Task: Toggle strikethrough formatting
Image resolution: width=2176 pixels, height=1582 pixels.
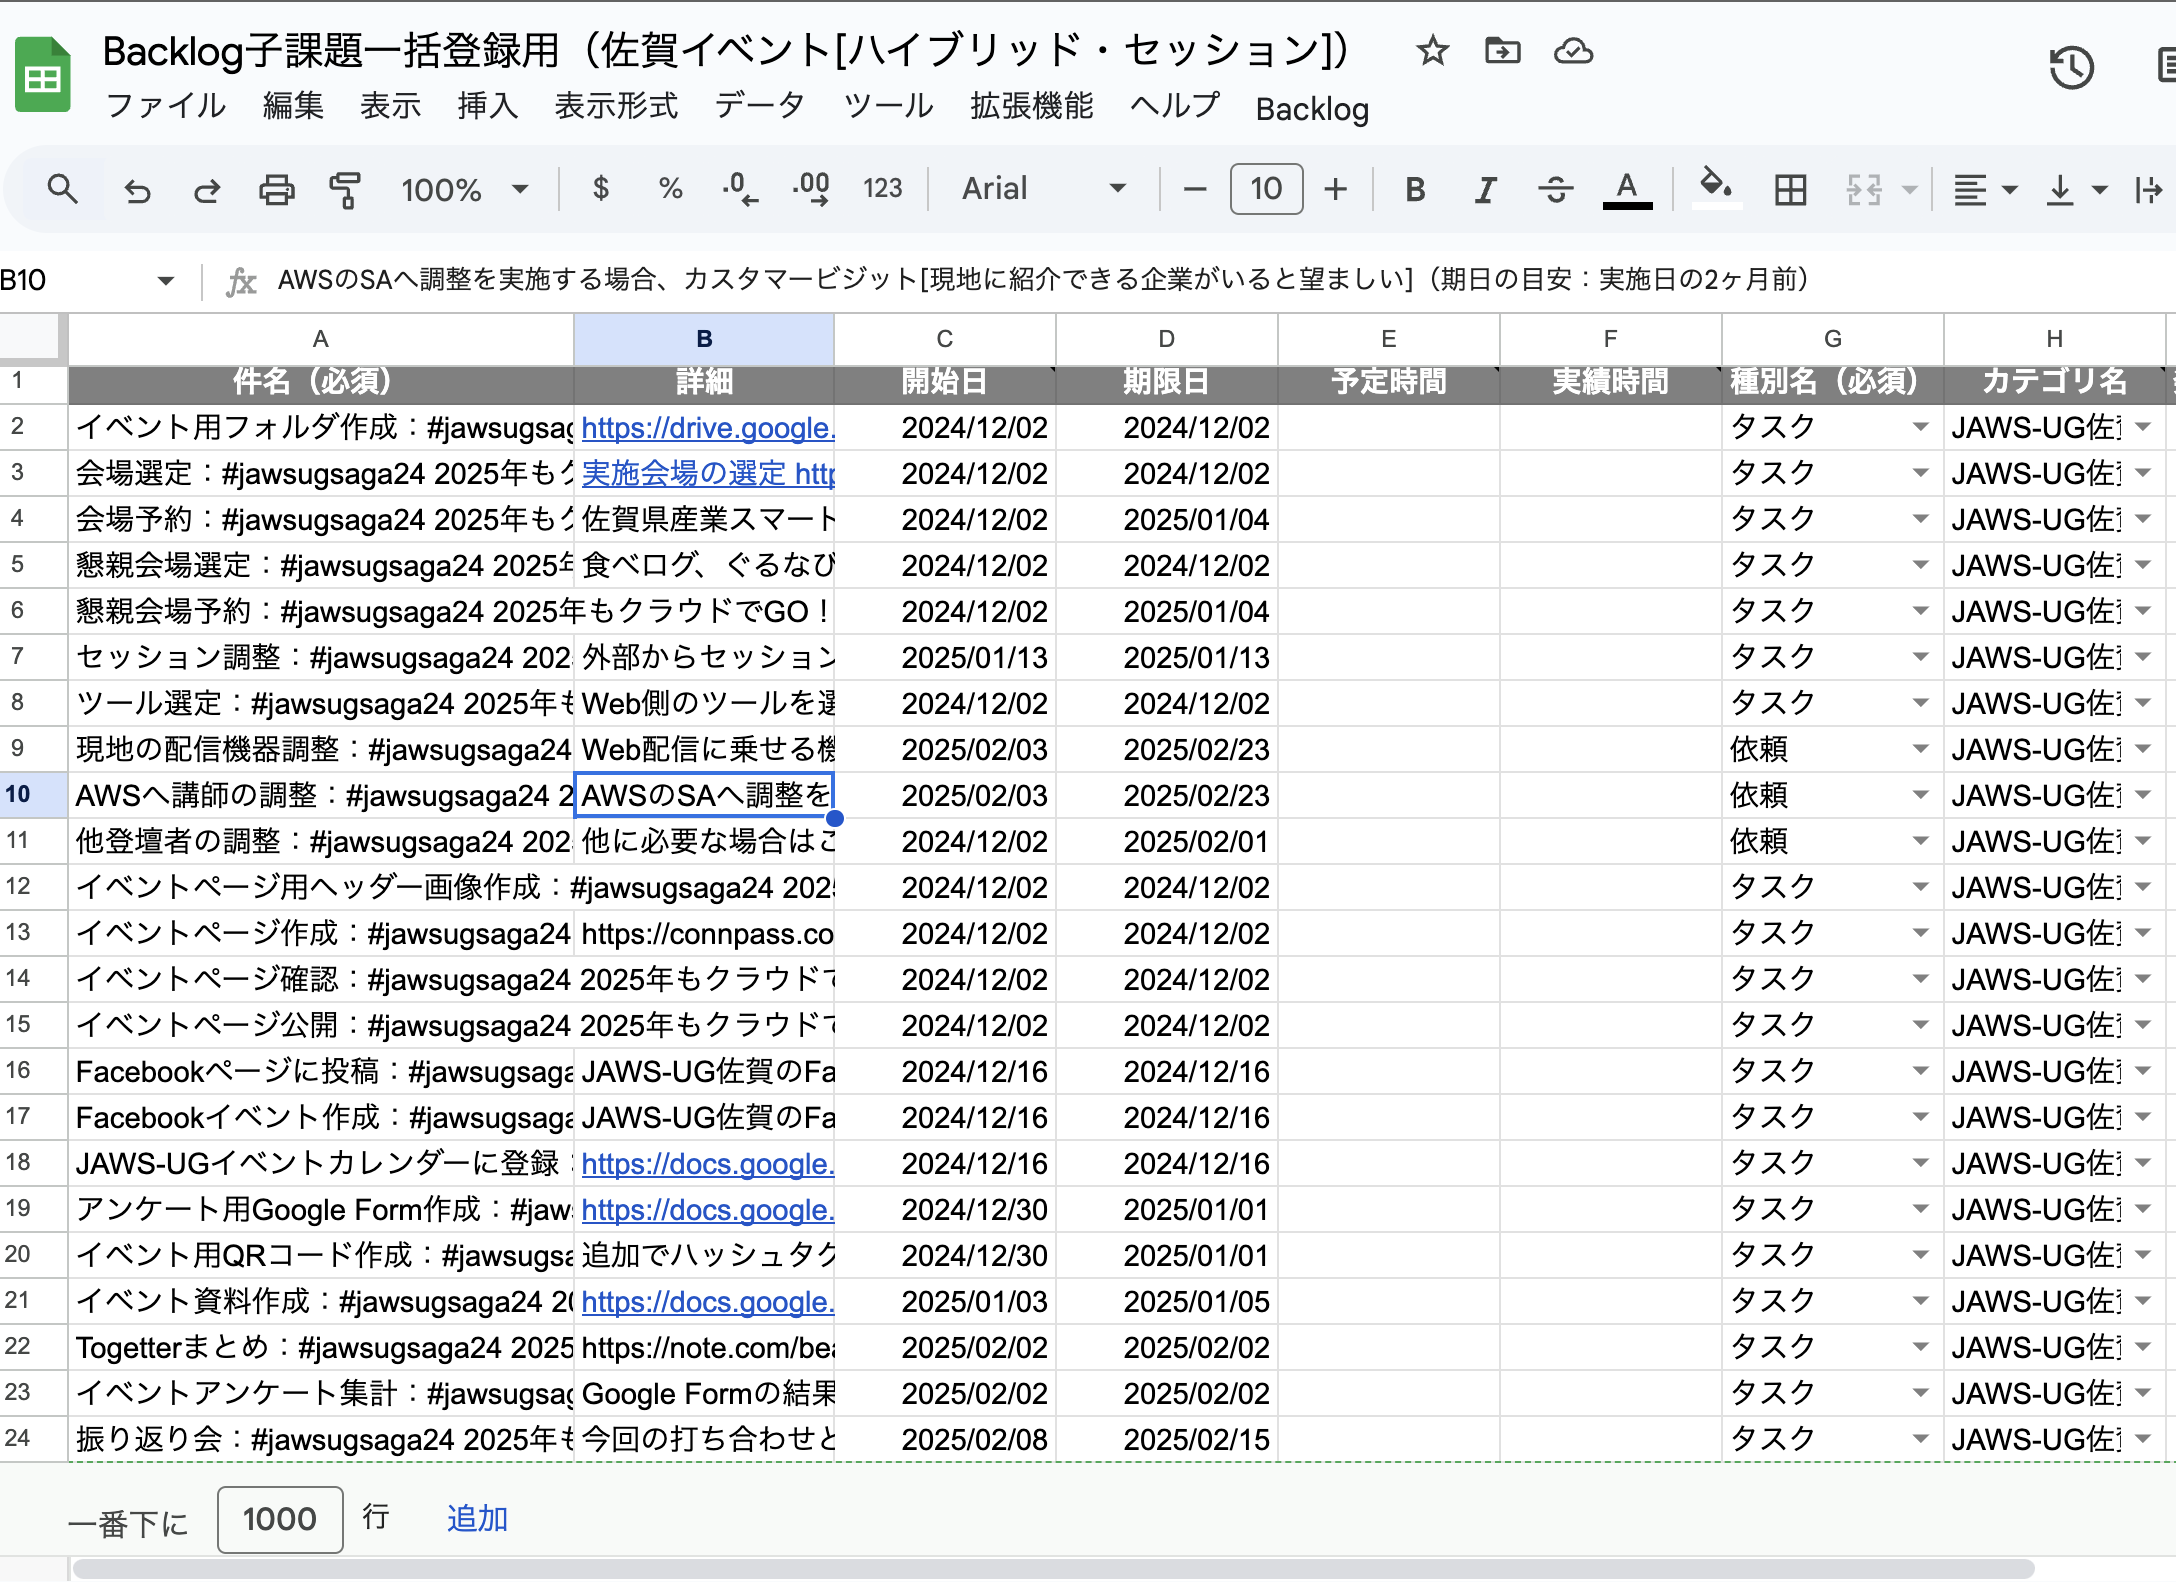Action: point(1556,189)
